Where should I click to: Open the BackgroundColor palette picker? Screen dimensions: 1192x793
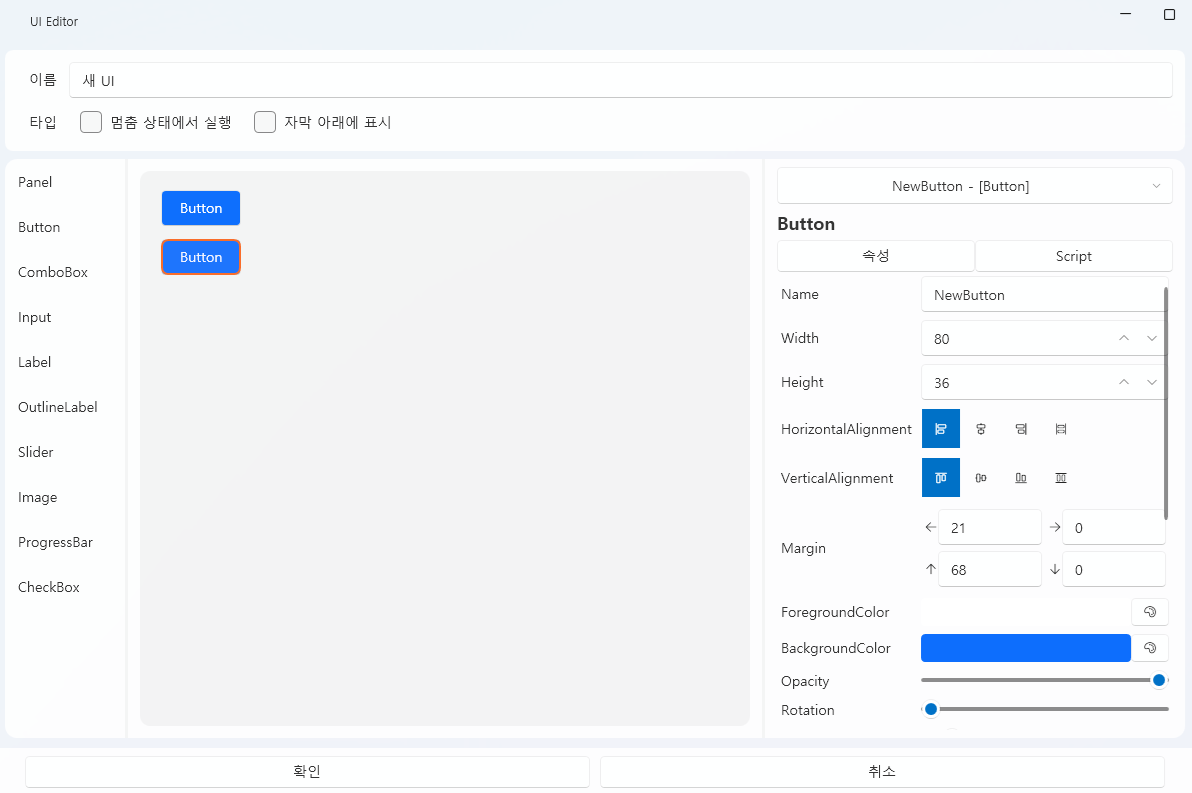point(1149,647)
